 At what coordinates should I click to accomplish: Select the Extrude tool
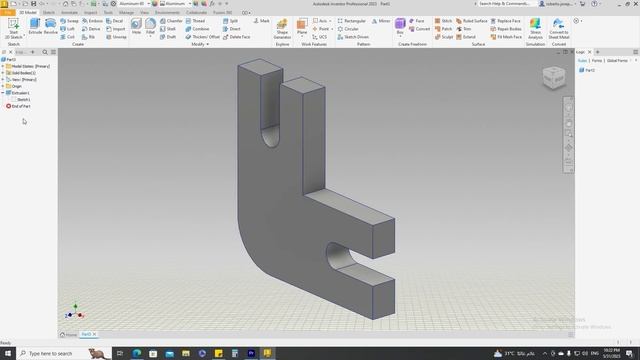click(x=35, y=27)
